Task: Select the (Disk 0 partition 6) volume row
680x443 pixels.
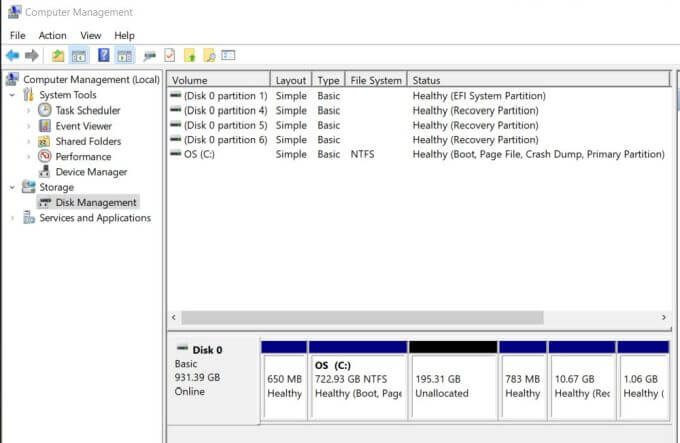Action: coord(419,140)
